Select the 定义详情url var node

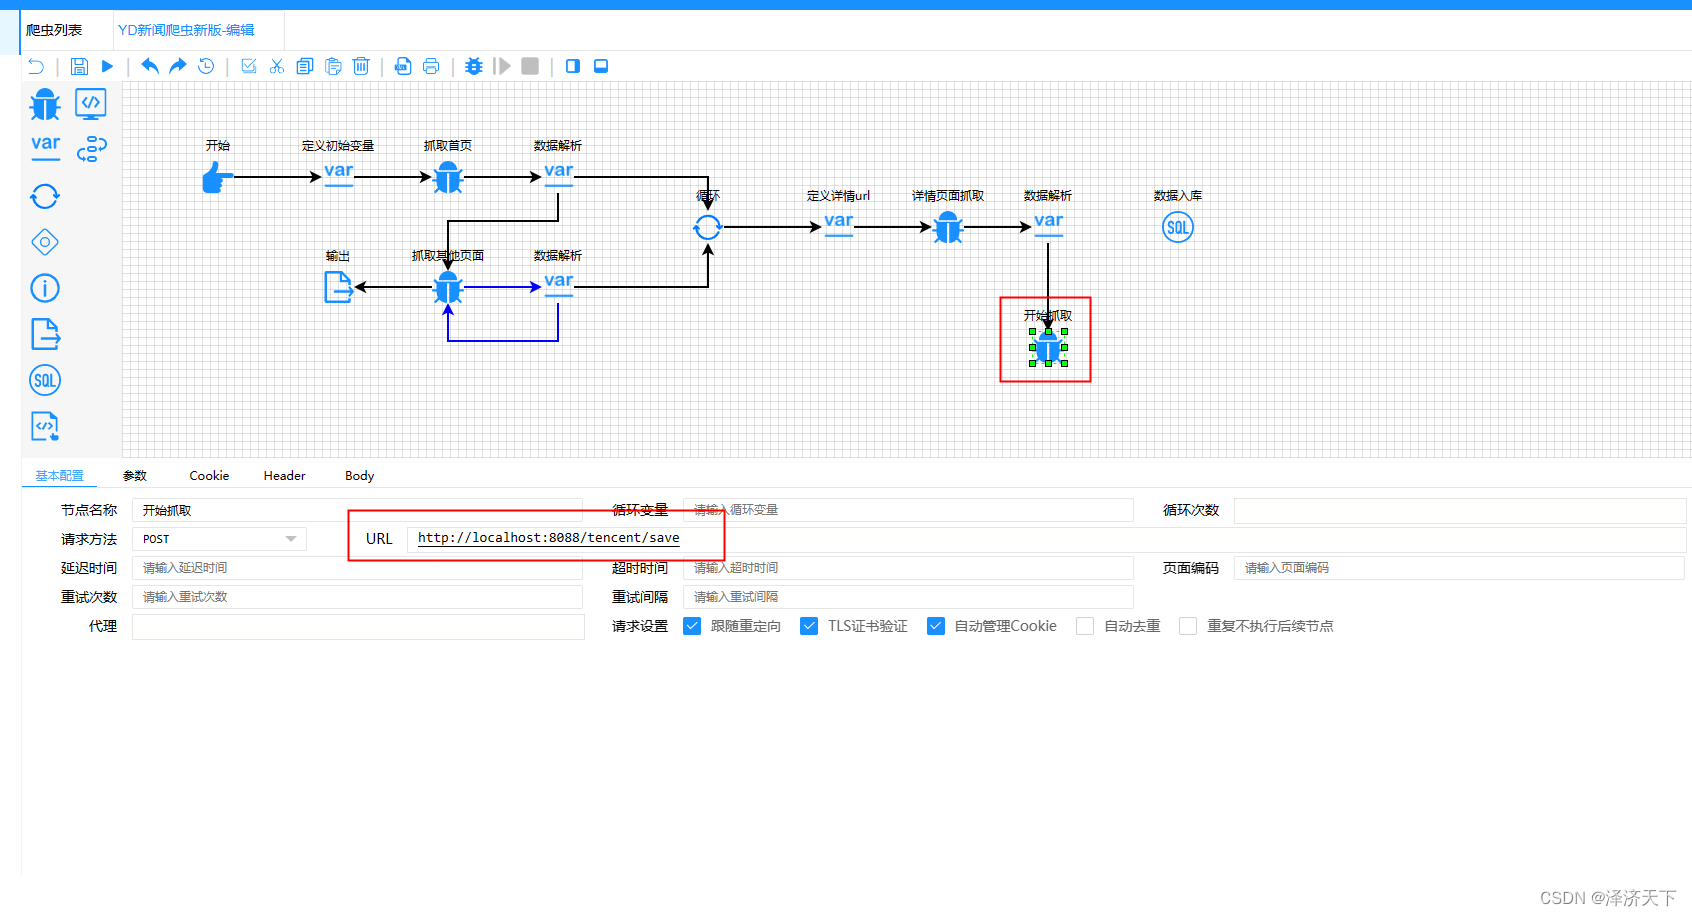(x=838, y=225)
